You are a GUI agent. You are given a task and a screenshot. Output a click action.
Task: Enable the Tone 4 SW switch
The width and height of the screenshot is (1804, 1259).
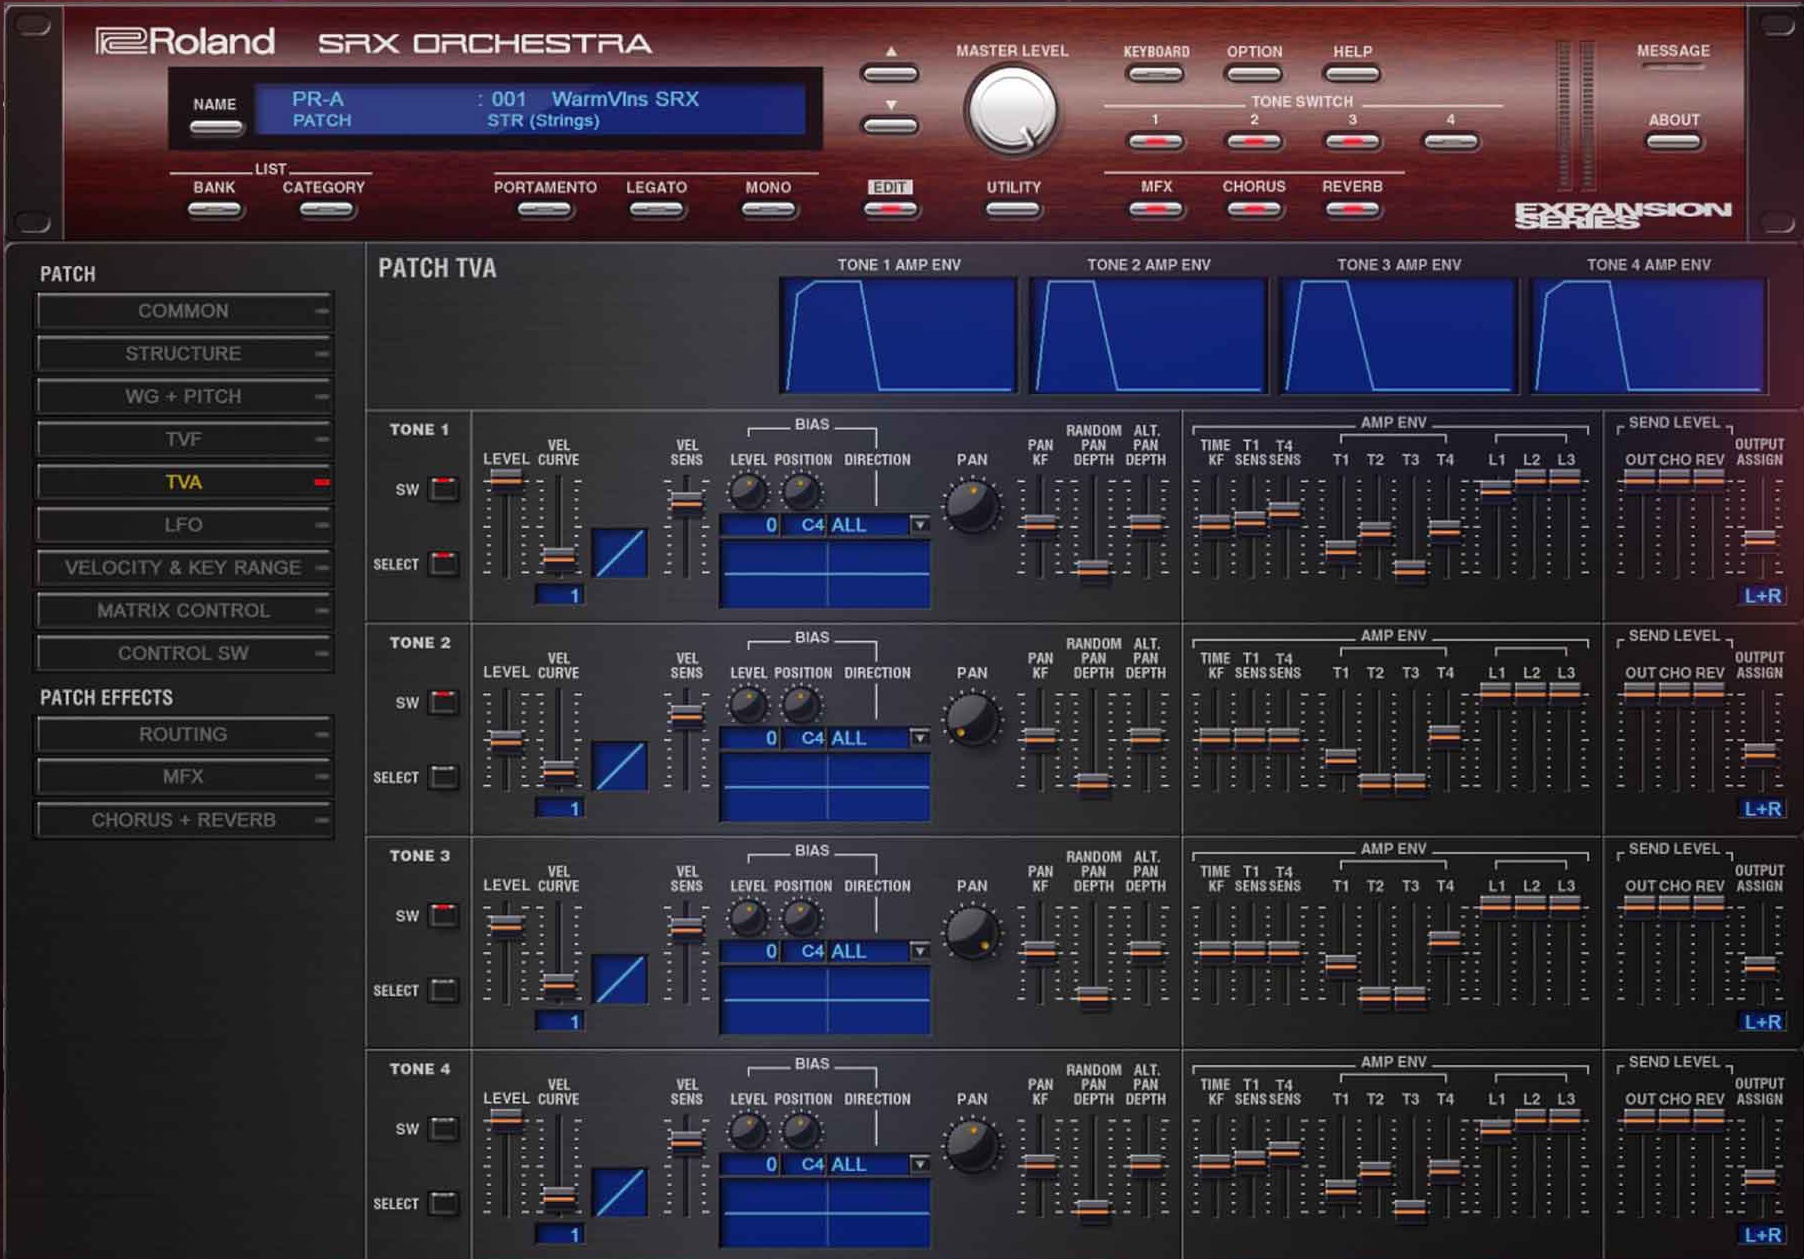click(x=443, y=1128)
